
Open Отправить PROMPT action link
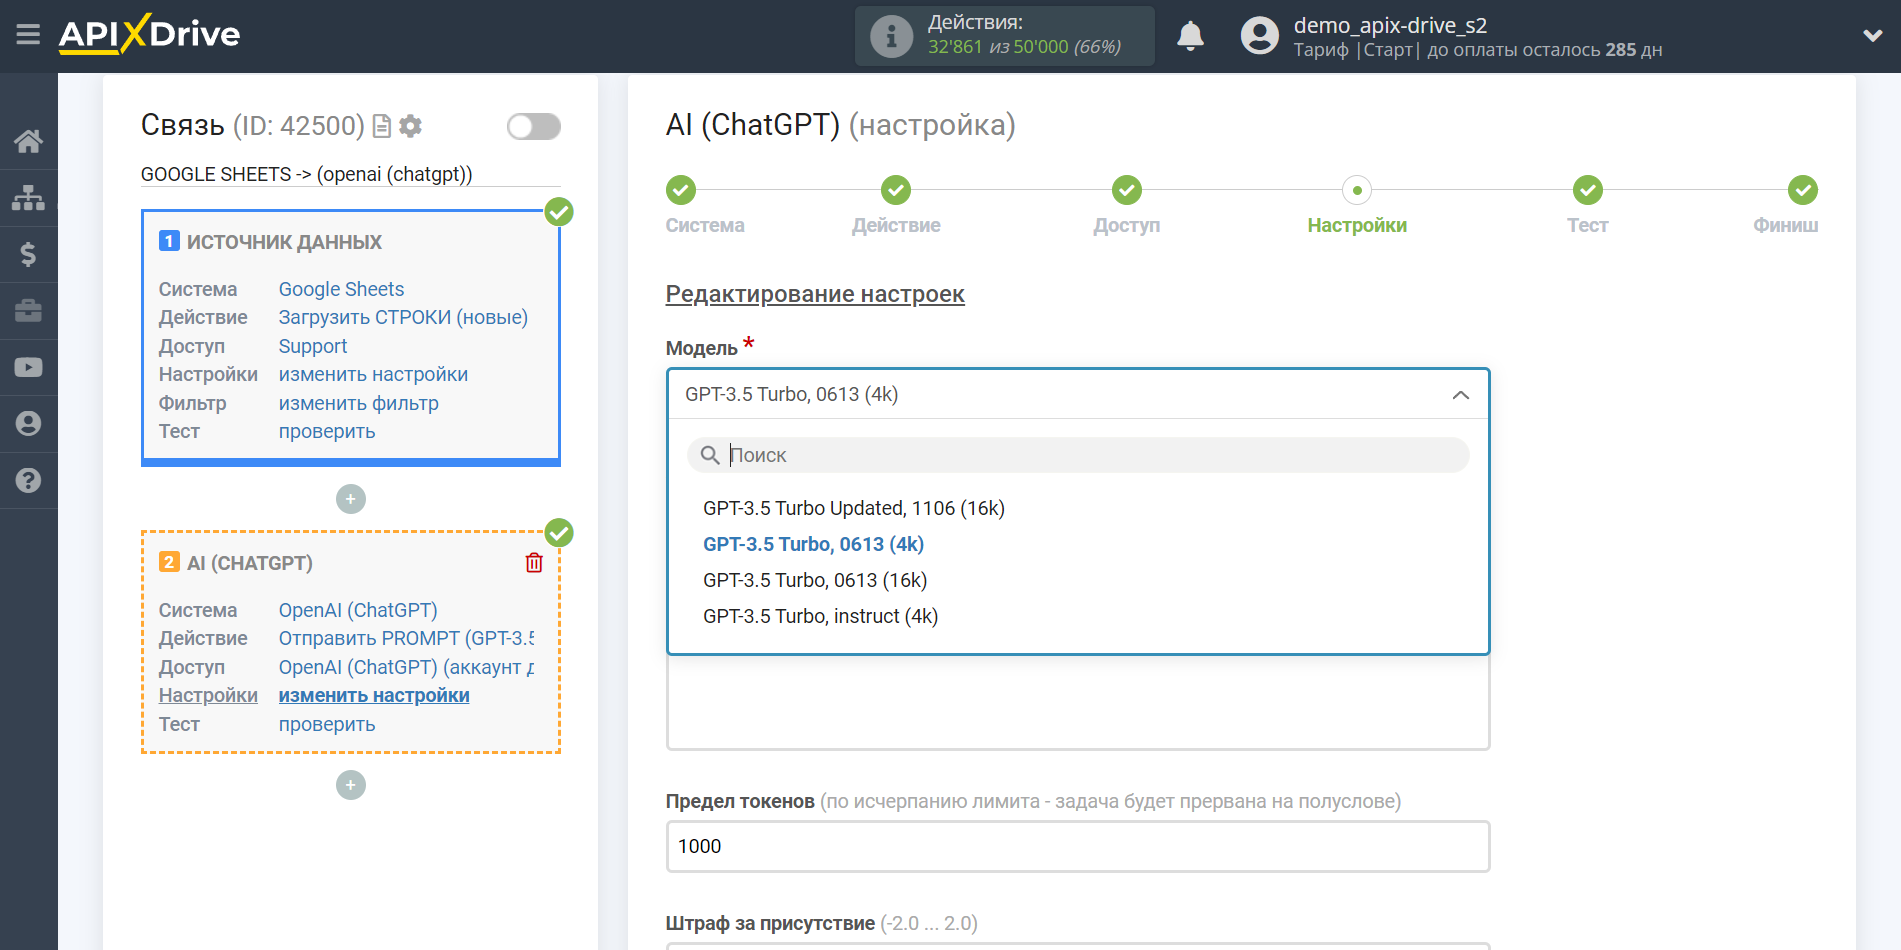[406, 638]
